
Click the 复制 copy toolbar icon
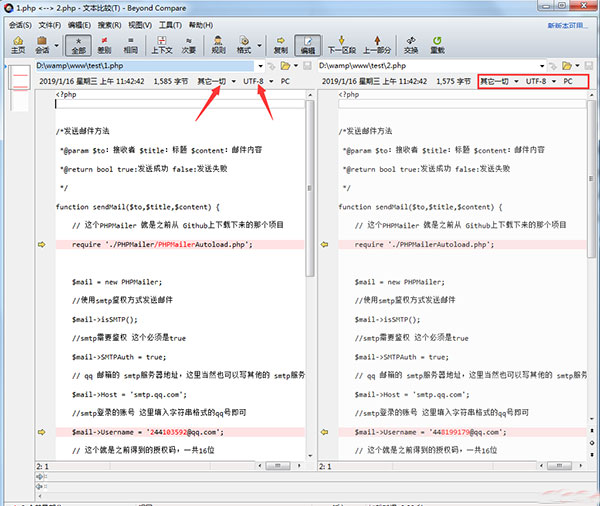280,45
